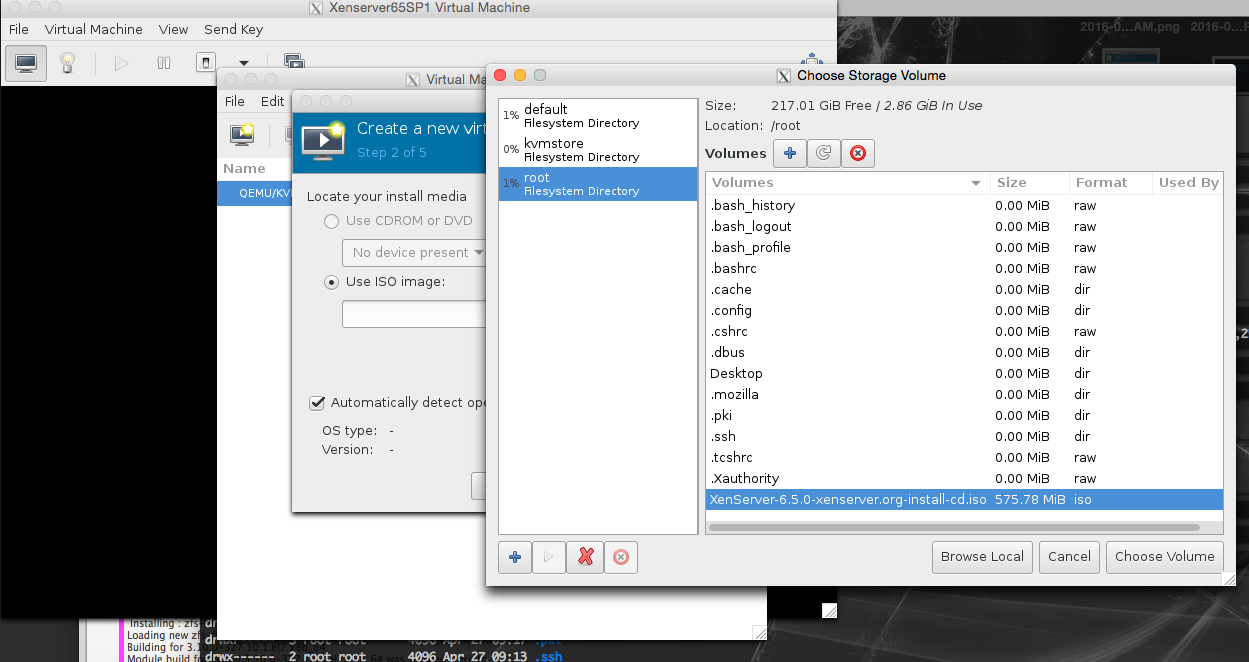
Task: Click the Refresh volume list icon
Action: [x=823, y=153]
